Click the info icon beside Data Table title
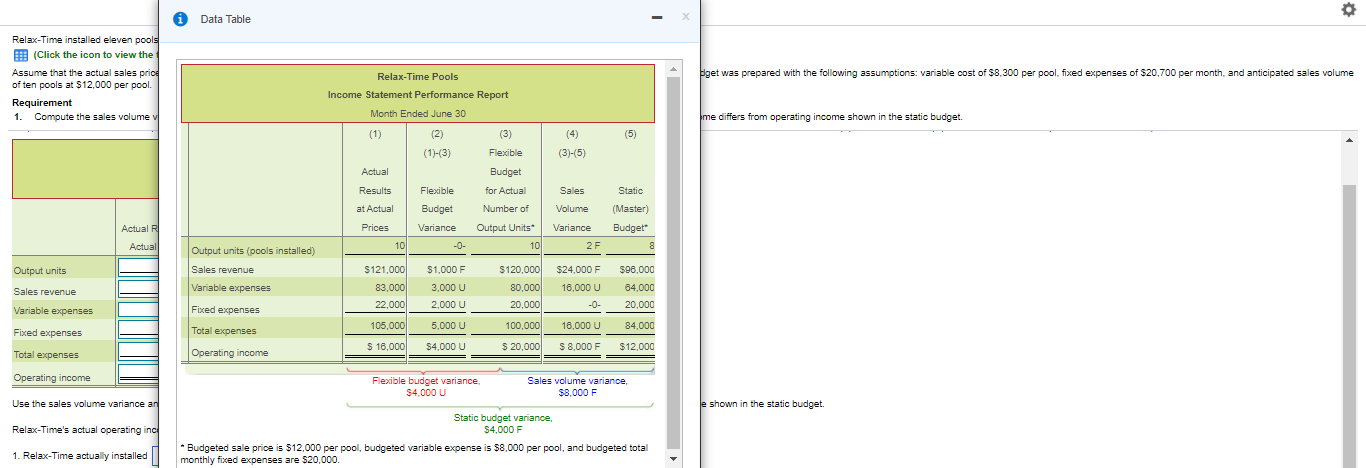 [x=180, y=19]
